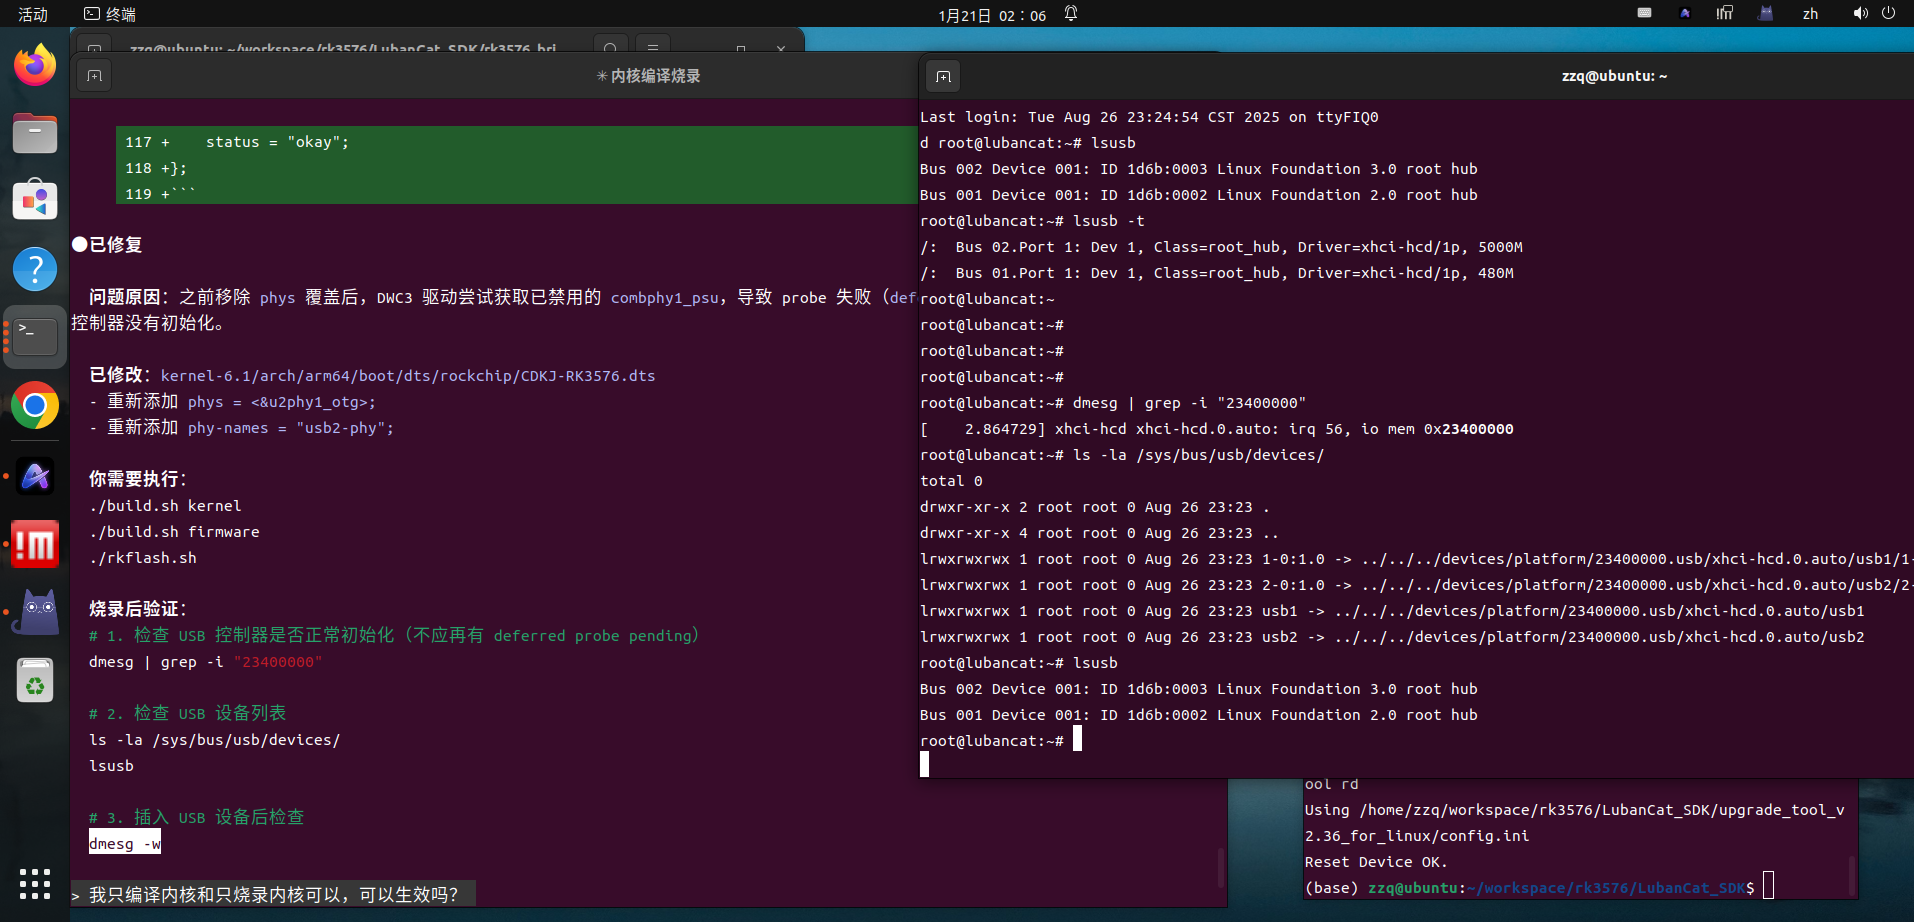Switch the zh input method indicator
1914x922 pixels.
pyautogui.click(x=1810, y=14)
